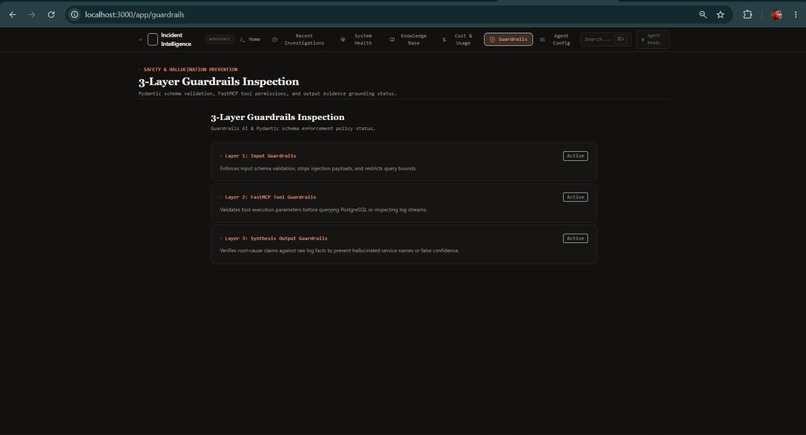Open Agent Config nav item
This screenshot has width=806, height=435.
point(561,40)
